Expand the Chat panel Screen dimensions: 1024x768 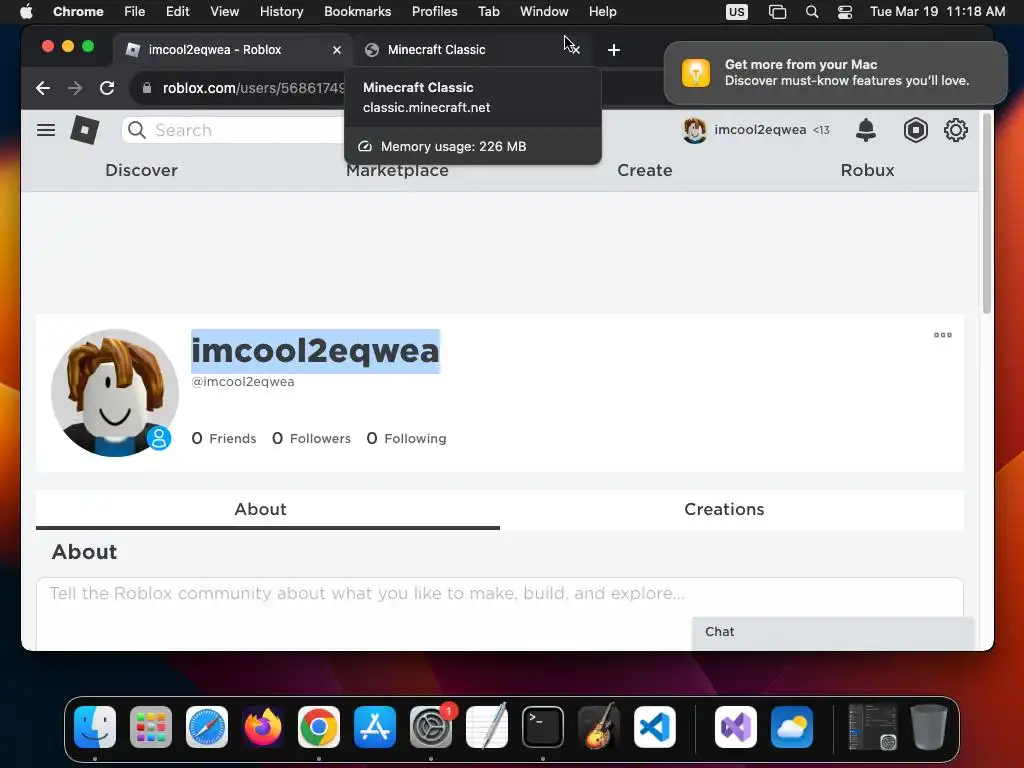(x=833, y=632)
